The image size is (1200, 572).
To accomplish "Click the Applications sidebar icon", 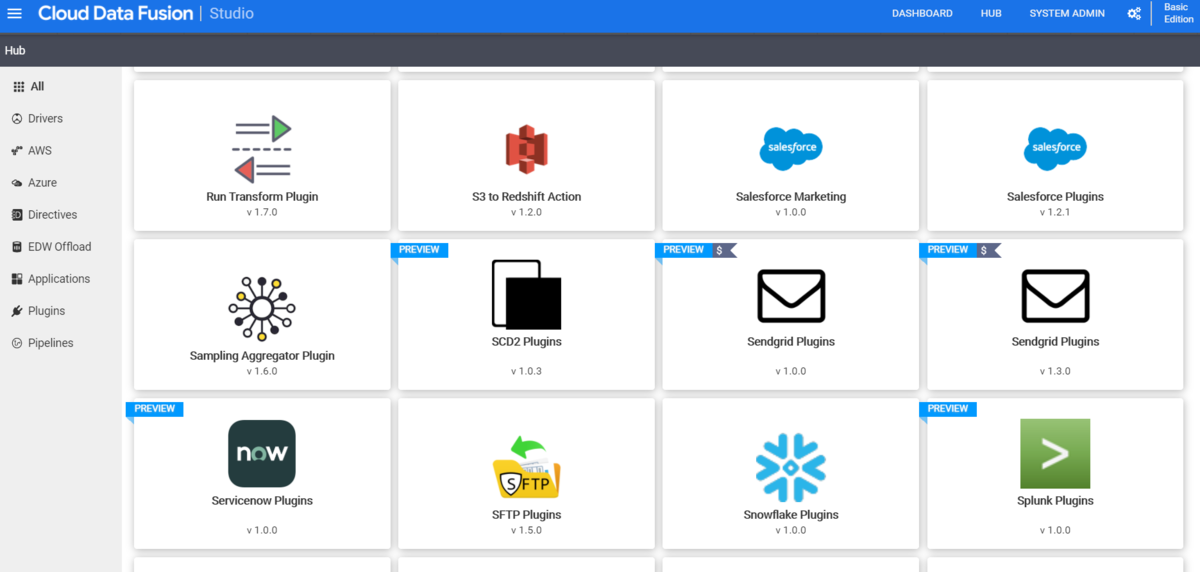I will pos(17,279).
